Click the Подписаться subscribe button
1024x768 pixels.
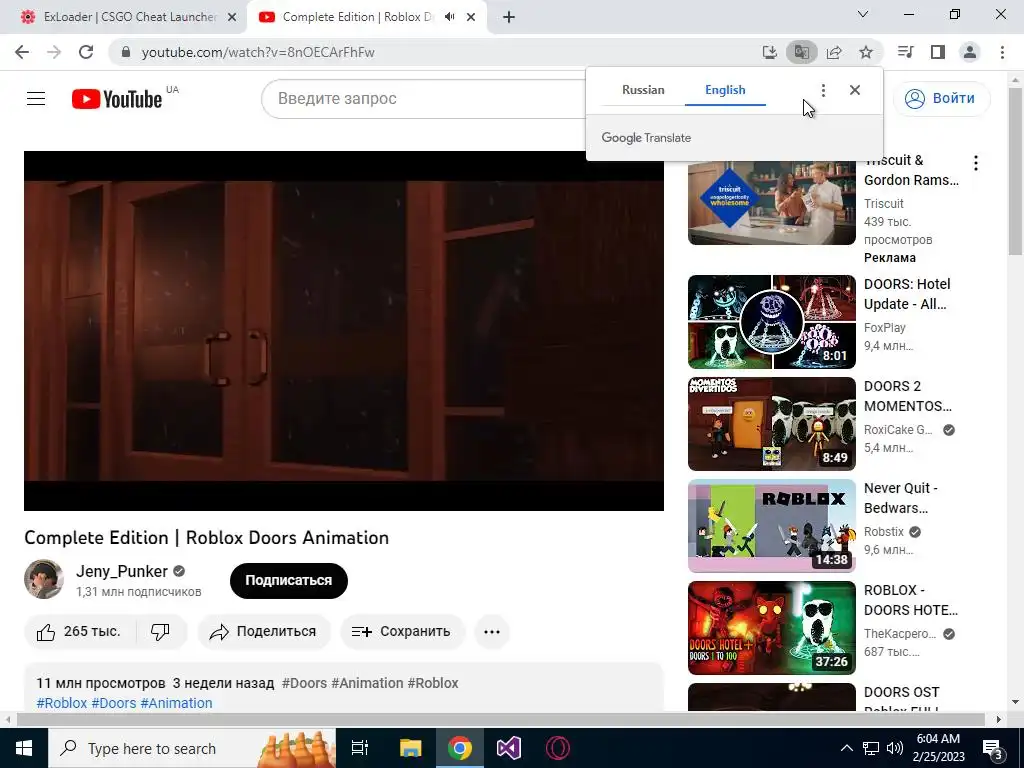(289, 581)
